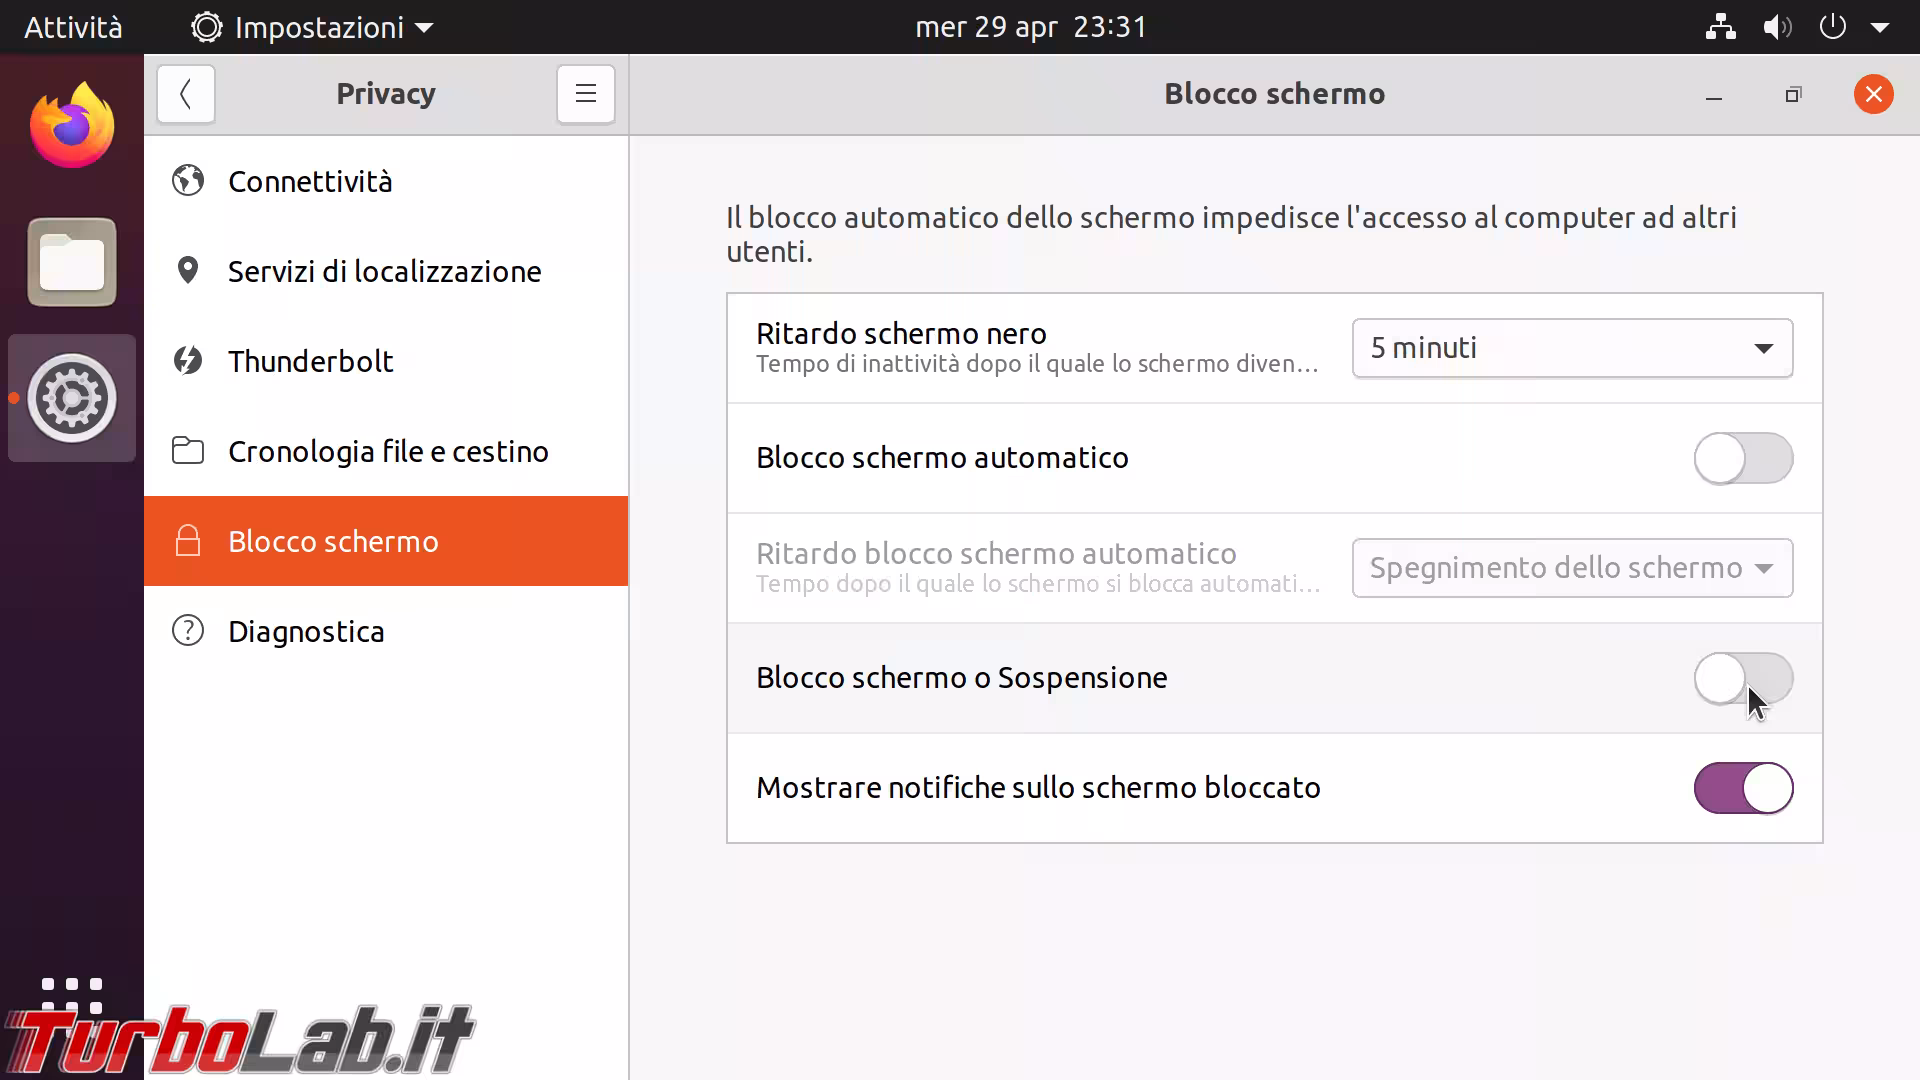This screenshot has height=1080, width=1920.
Task: Toggle Blocco schermo o Sospensione switch
Action: (1743, 678)
